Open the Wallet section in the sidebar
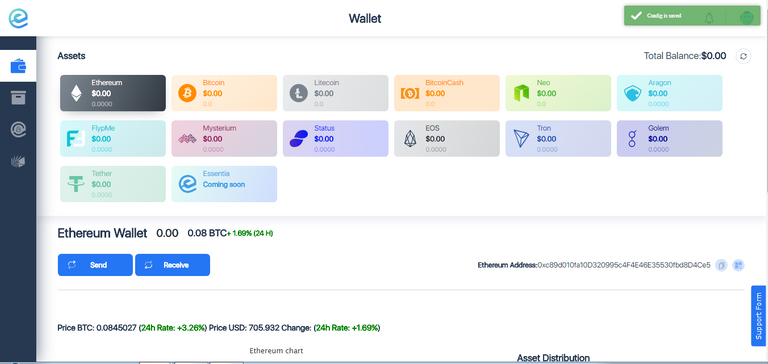 coord(18,66)
